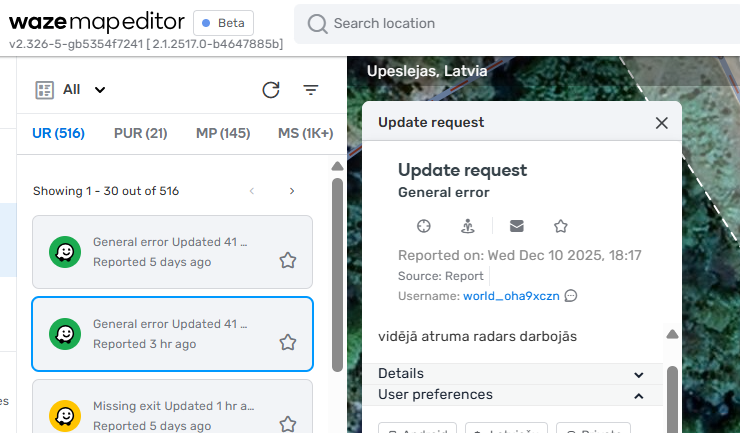Collapse the User preferences section

(x=639, y=395)
